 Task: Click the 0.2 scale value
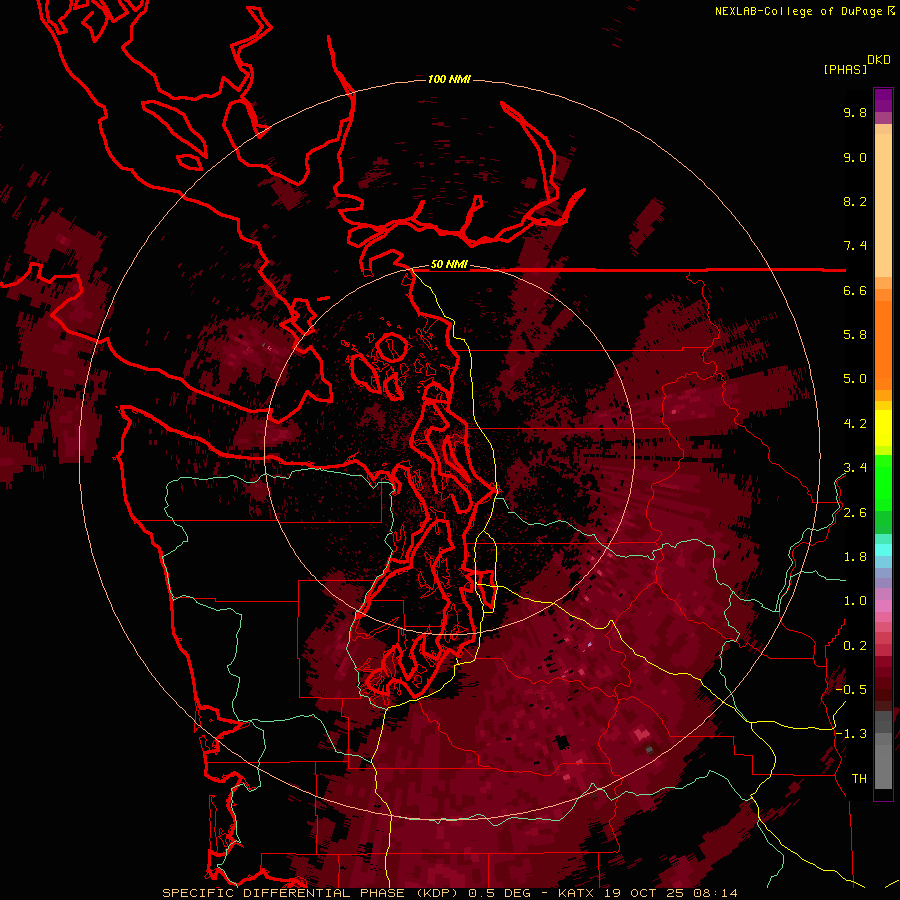coord(855,646)
